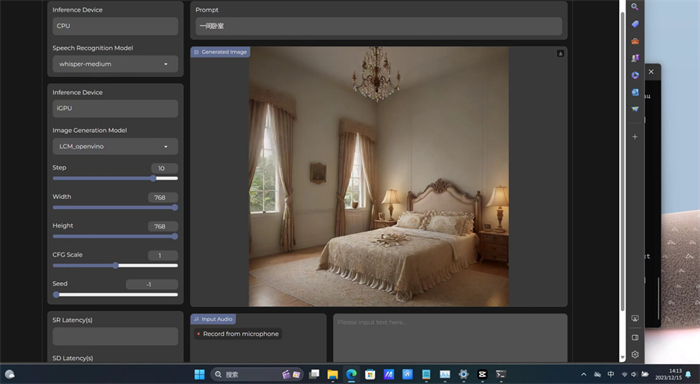
Task: Open the taskbar search box
Action: [257, 374]
